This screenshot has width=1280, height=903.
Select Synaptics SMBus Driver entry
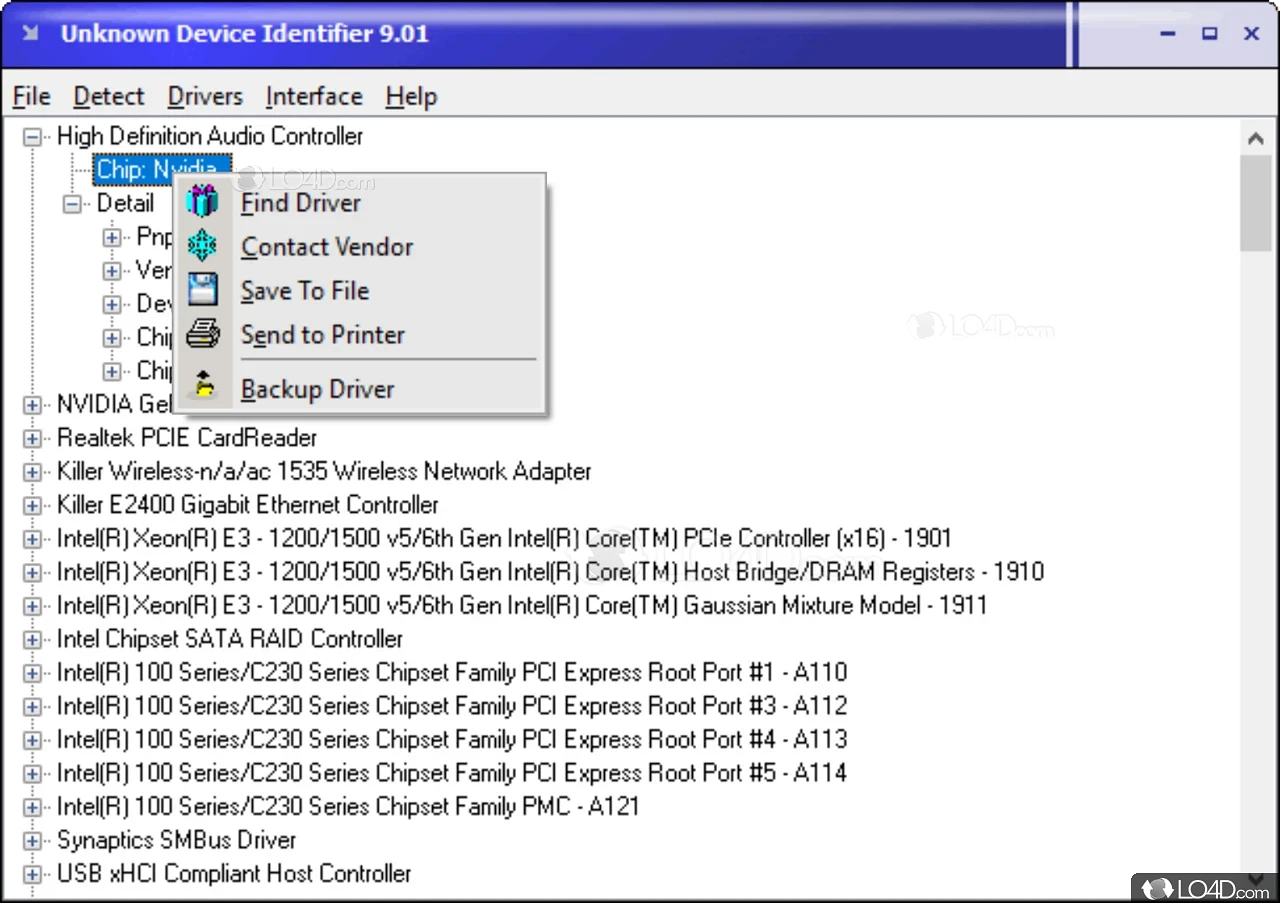coord(177,840)
